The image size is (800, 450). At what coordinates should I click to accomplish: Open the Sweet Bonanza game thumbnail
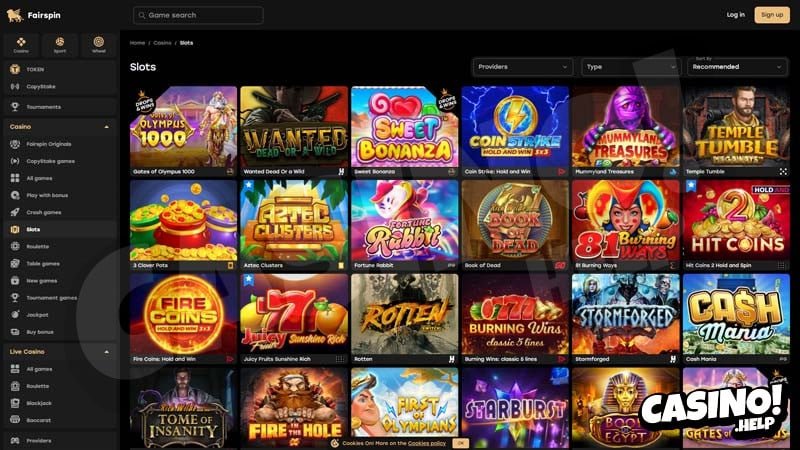point(405,131)
